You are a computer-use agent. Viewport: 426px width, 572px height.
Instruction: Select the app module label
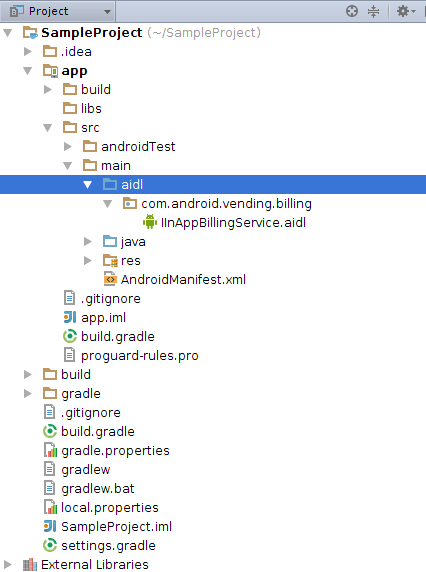[74, 71]
